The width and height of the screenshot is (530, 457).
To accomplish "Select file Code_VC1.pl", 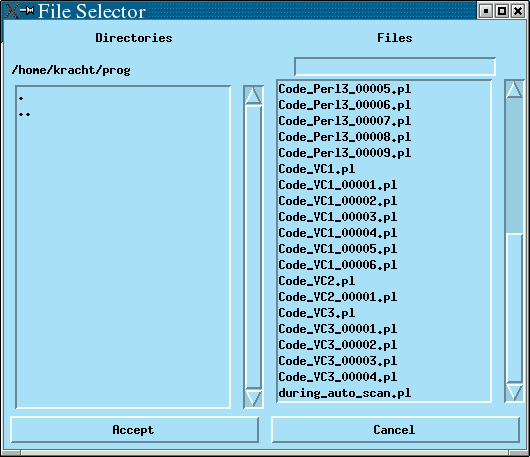I will click(x=316, y=169).
